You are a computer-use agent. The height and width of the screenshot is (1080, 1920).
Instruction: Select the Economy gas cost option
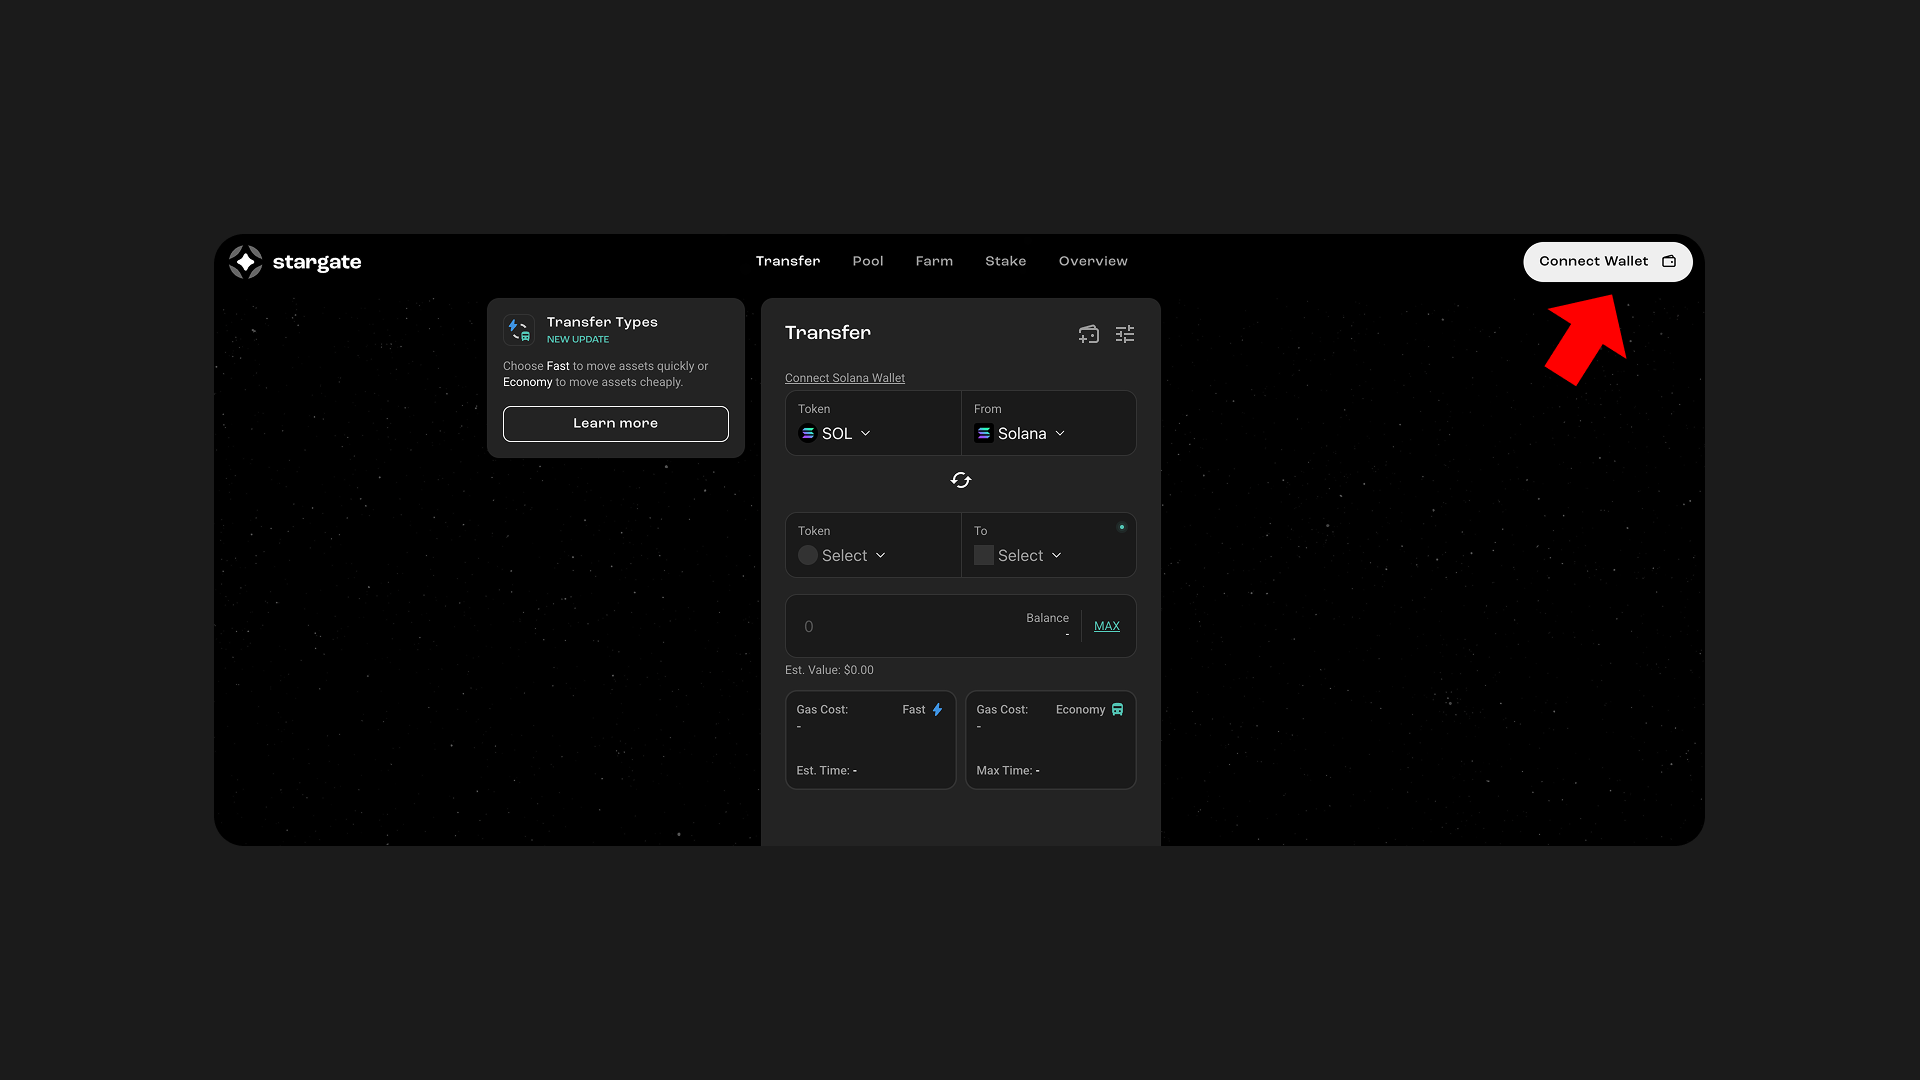tap(1050, 740)
